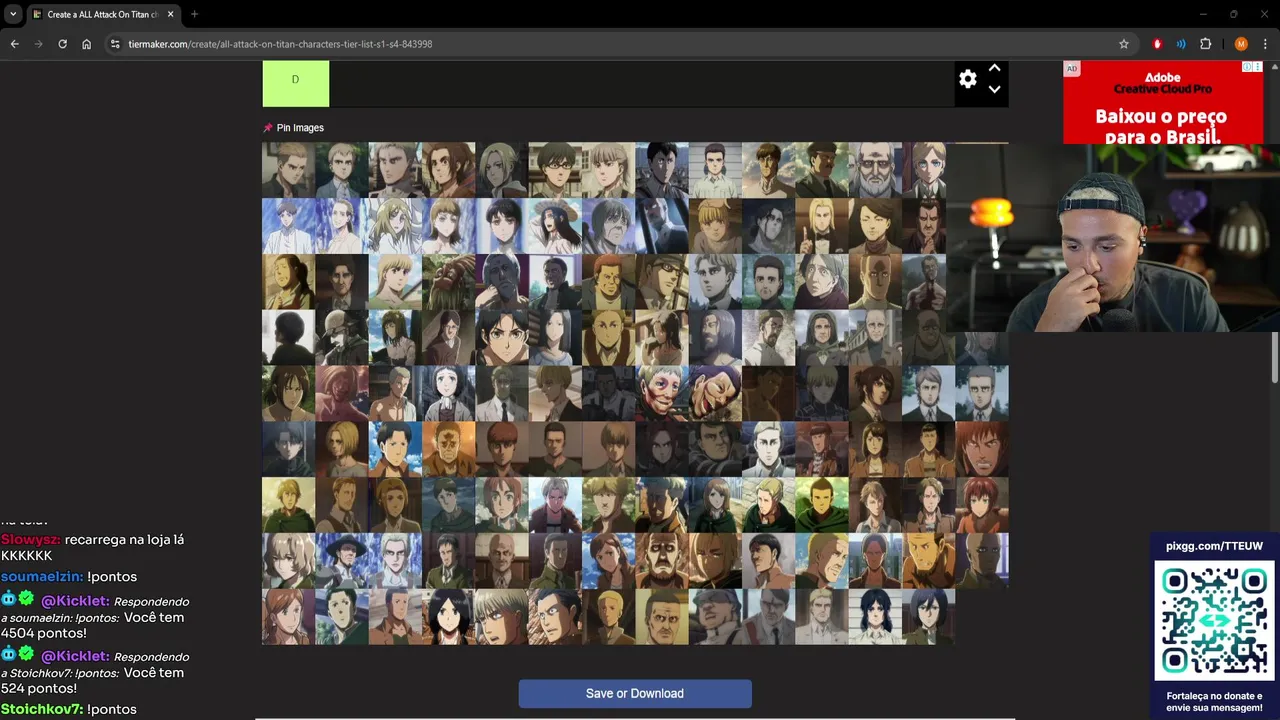Move tier D up with arrow
This screenshot has width=1280, height=720.
994,68
